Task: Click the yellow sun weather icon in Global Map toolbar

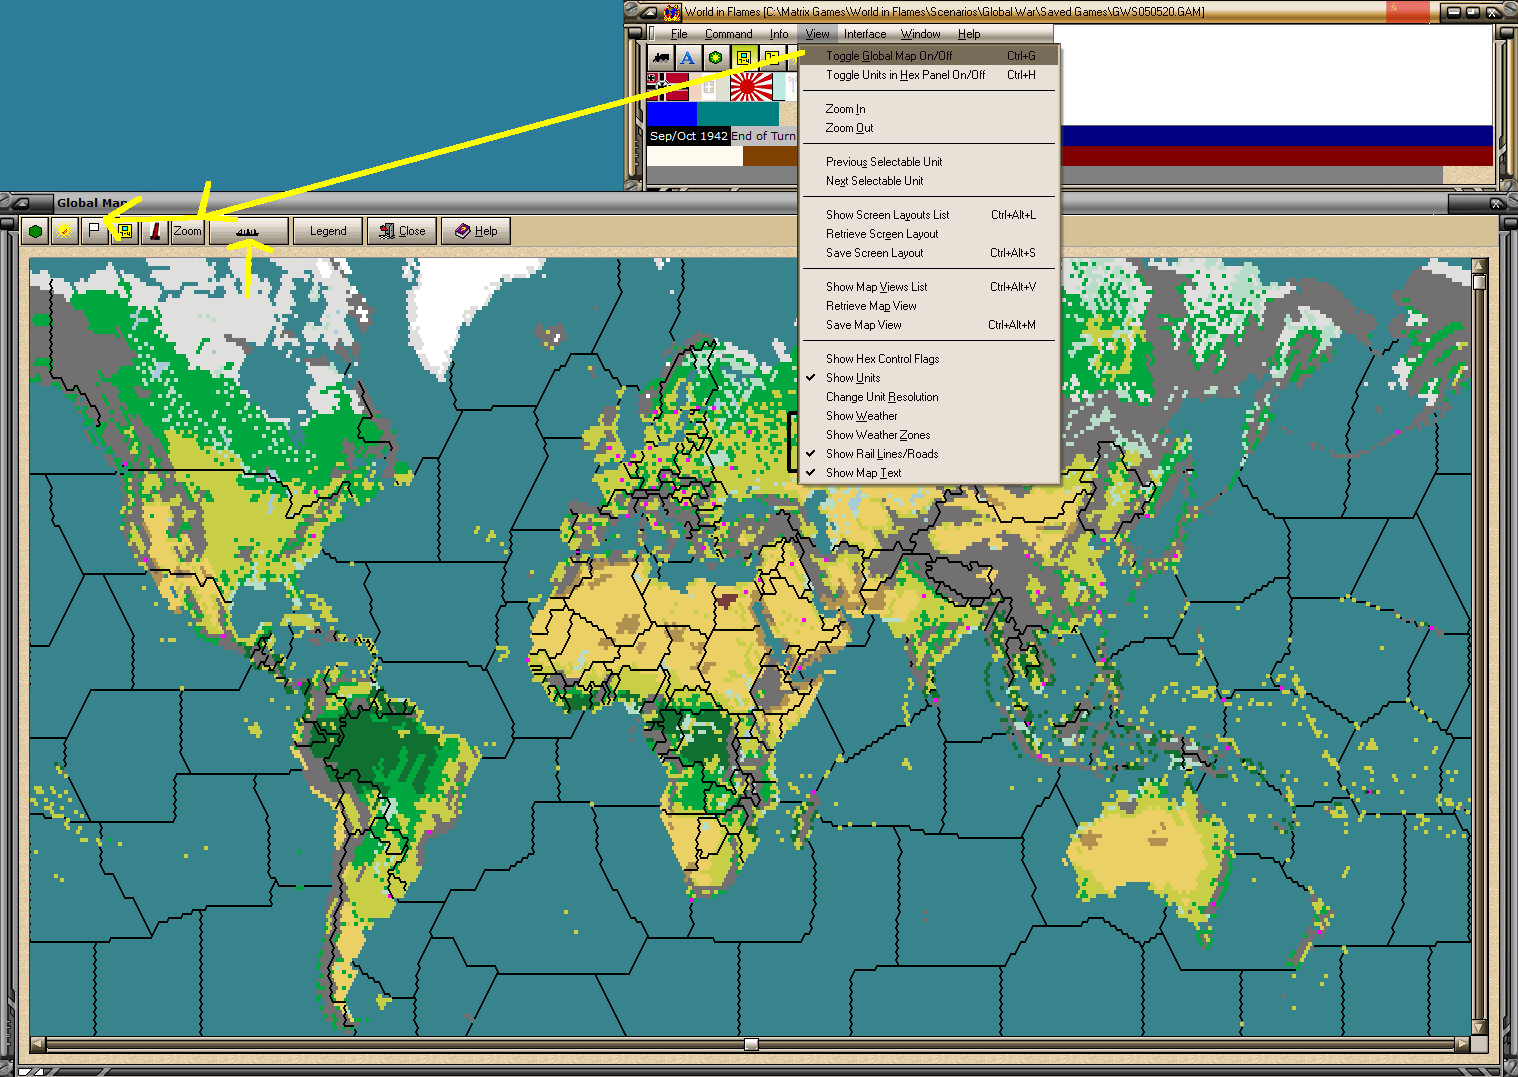Action: click(x=65, y=231)
